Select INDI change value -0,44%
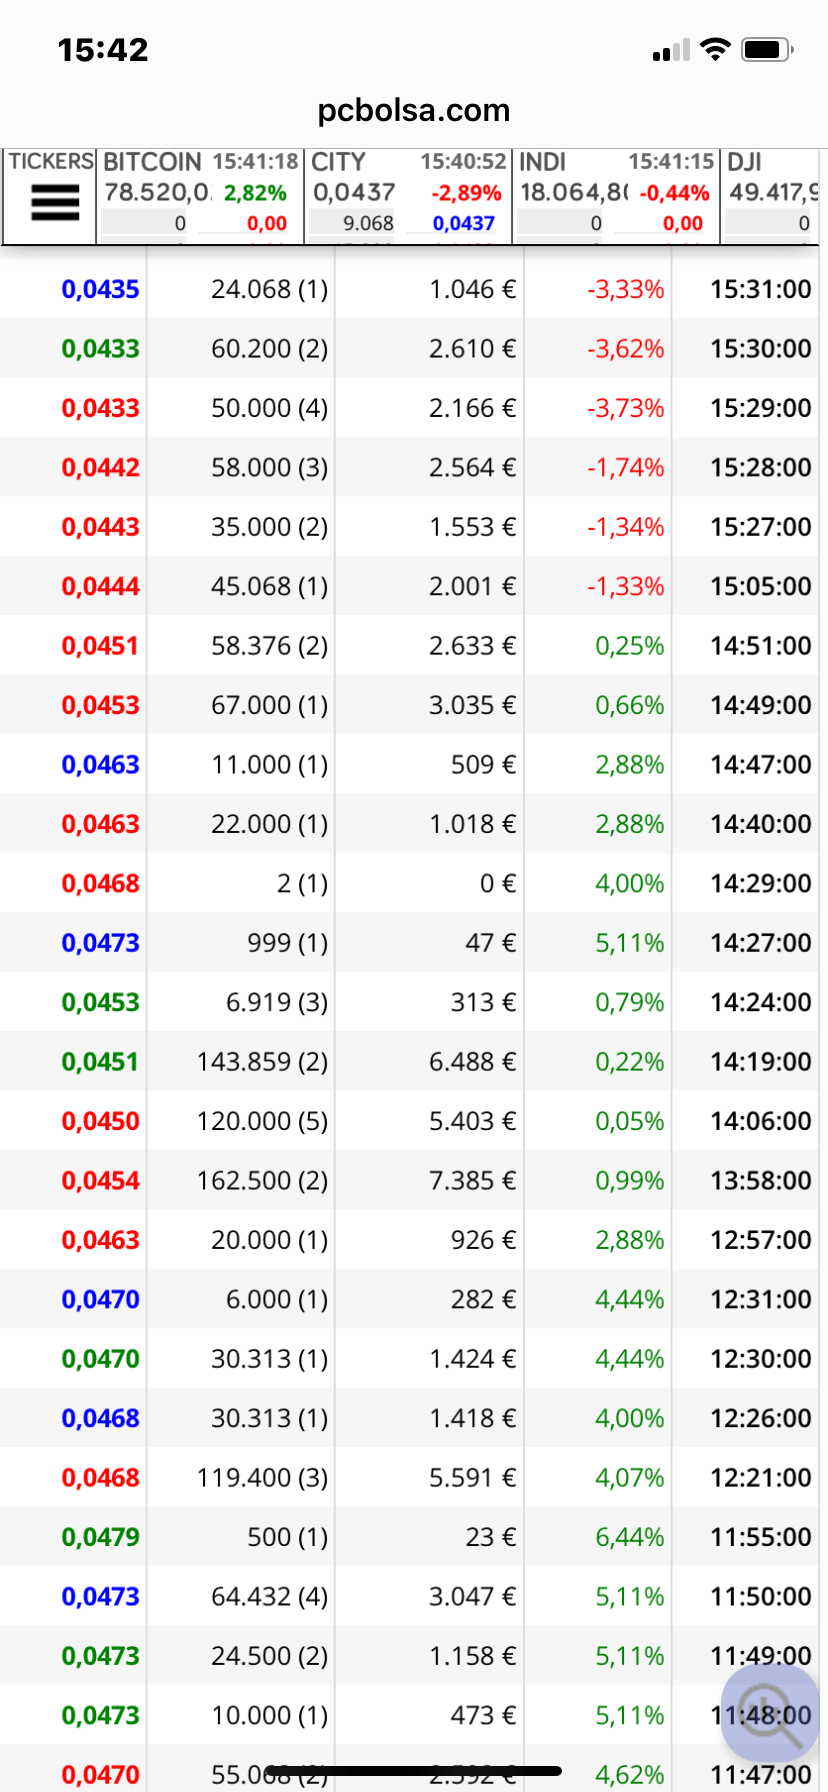828x1792 pixels. [x=674, y=193]
